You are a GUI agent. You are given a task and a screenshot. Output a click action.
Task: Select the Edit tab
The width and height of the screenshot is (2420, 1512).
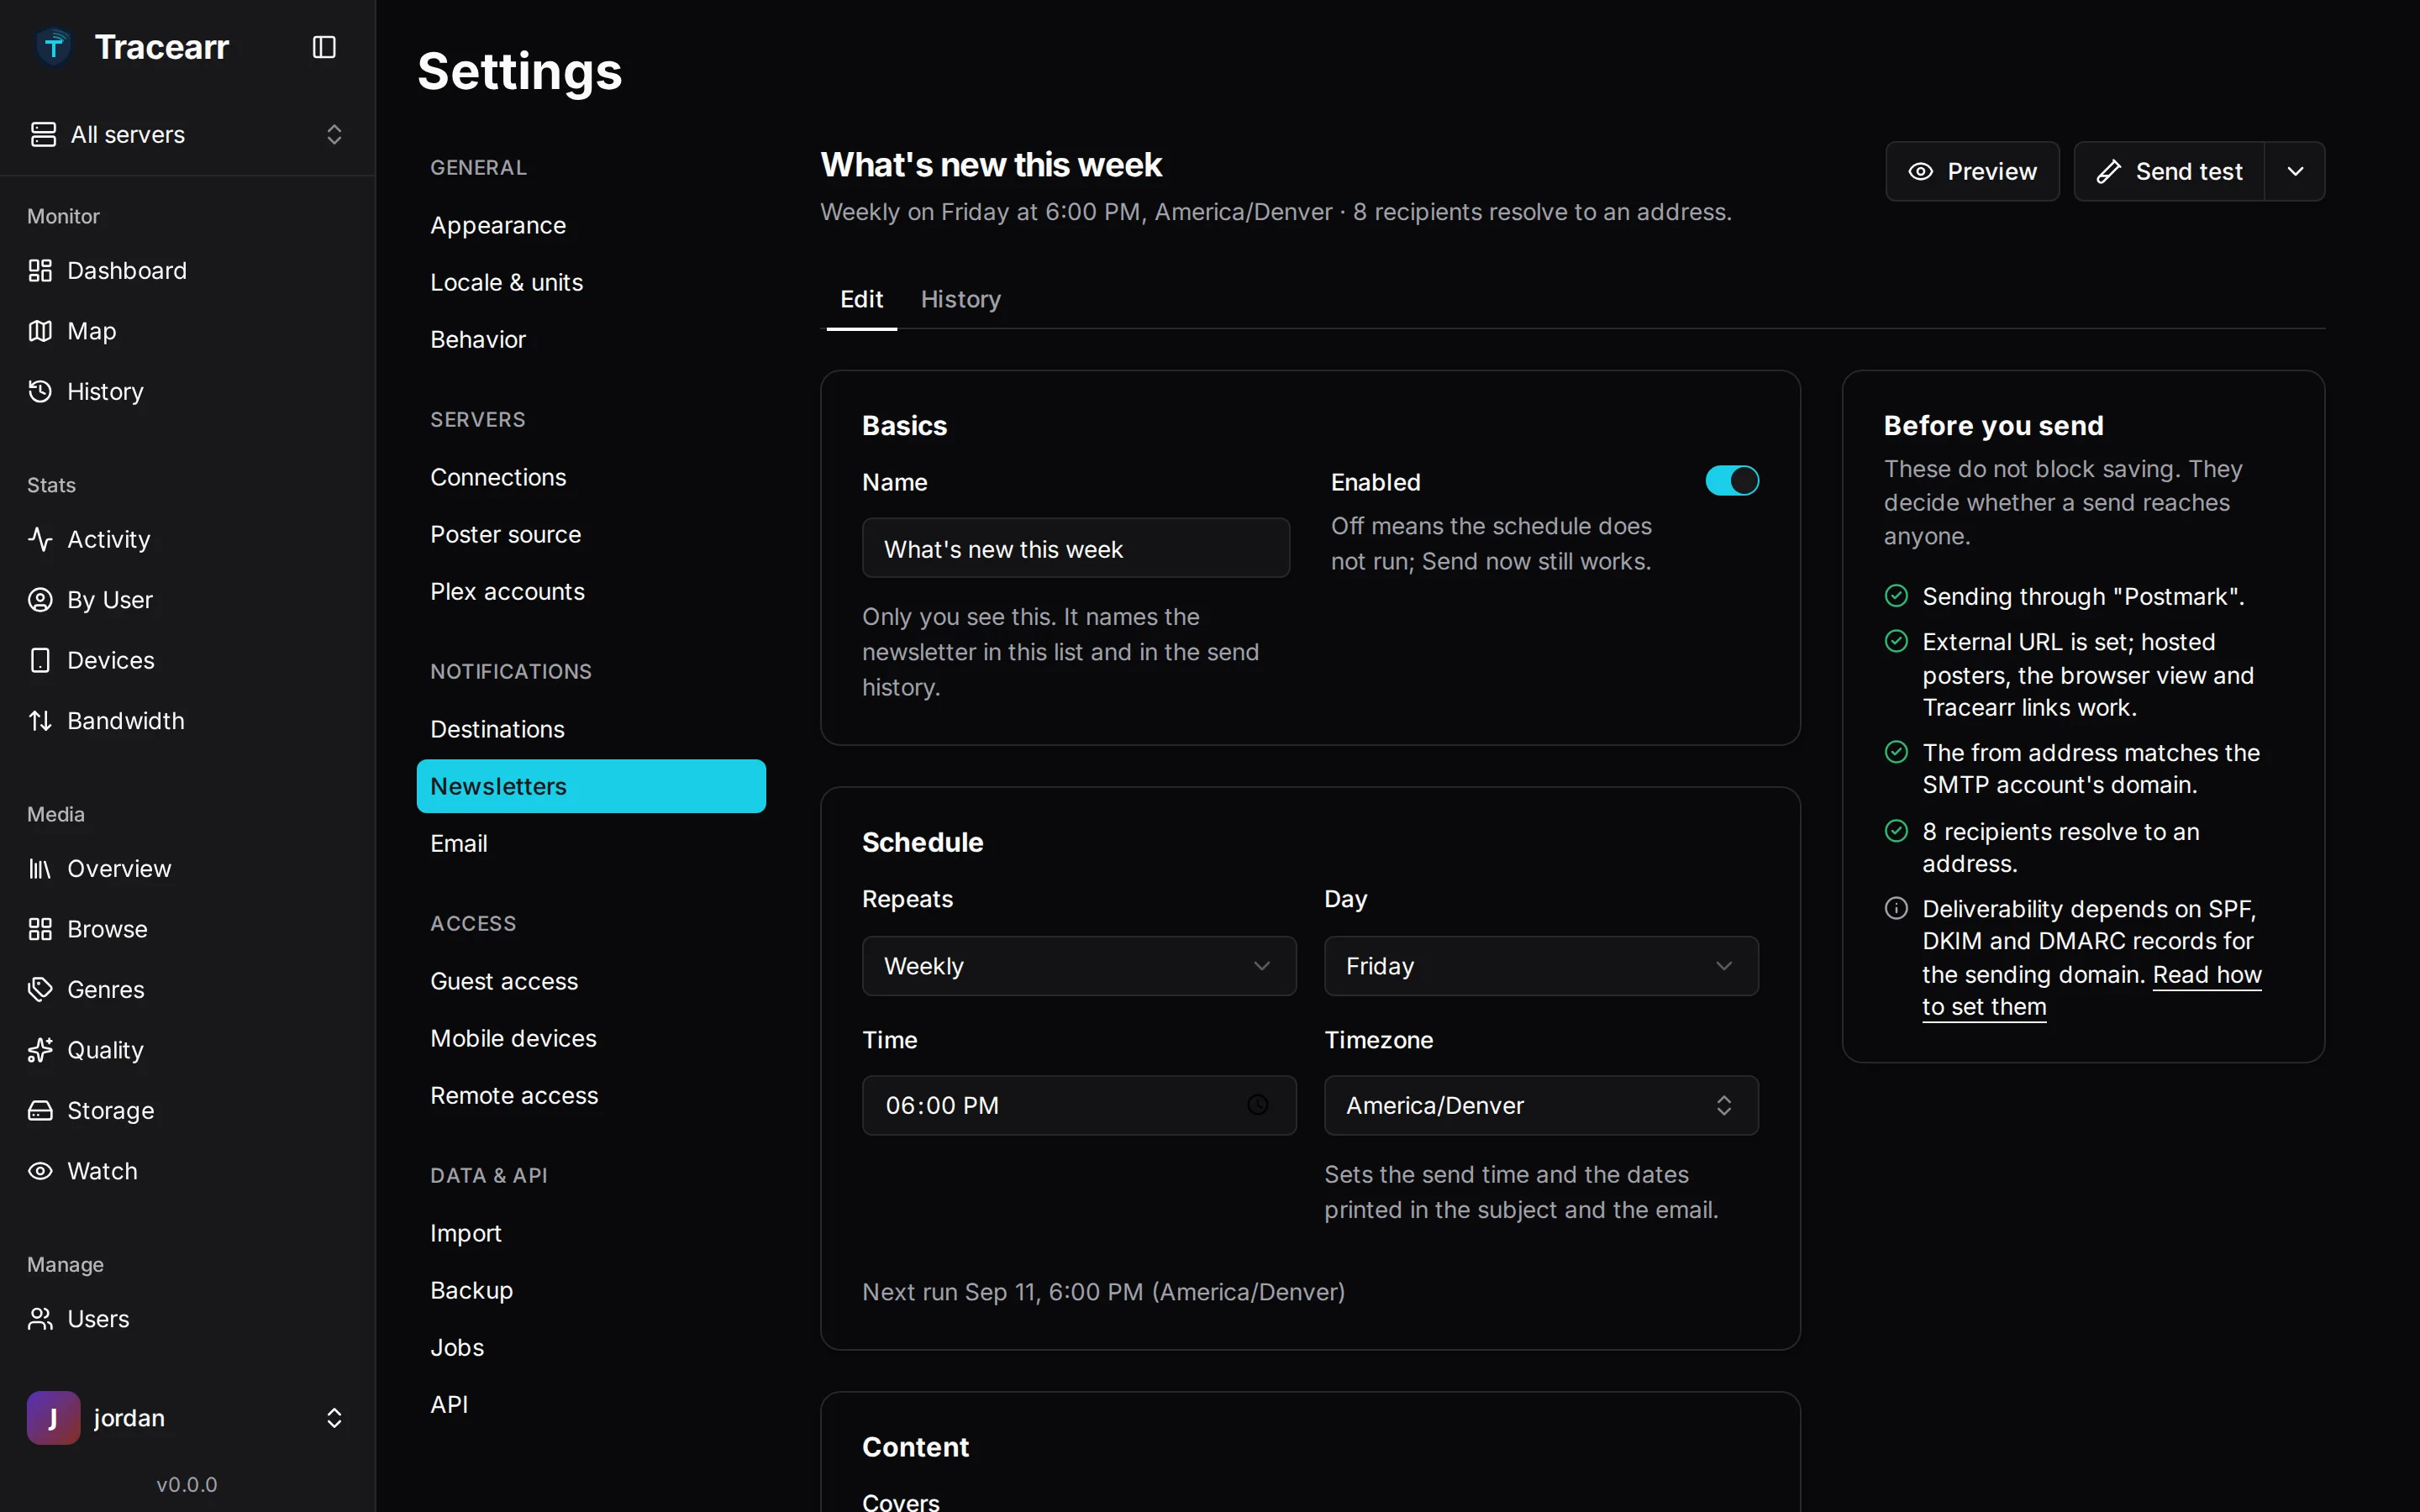point(861,299)
